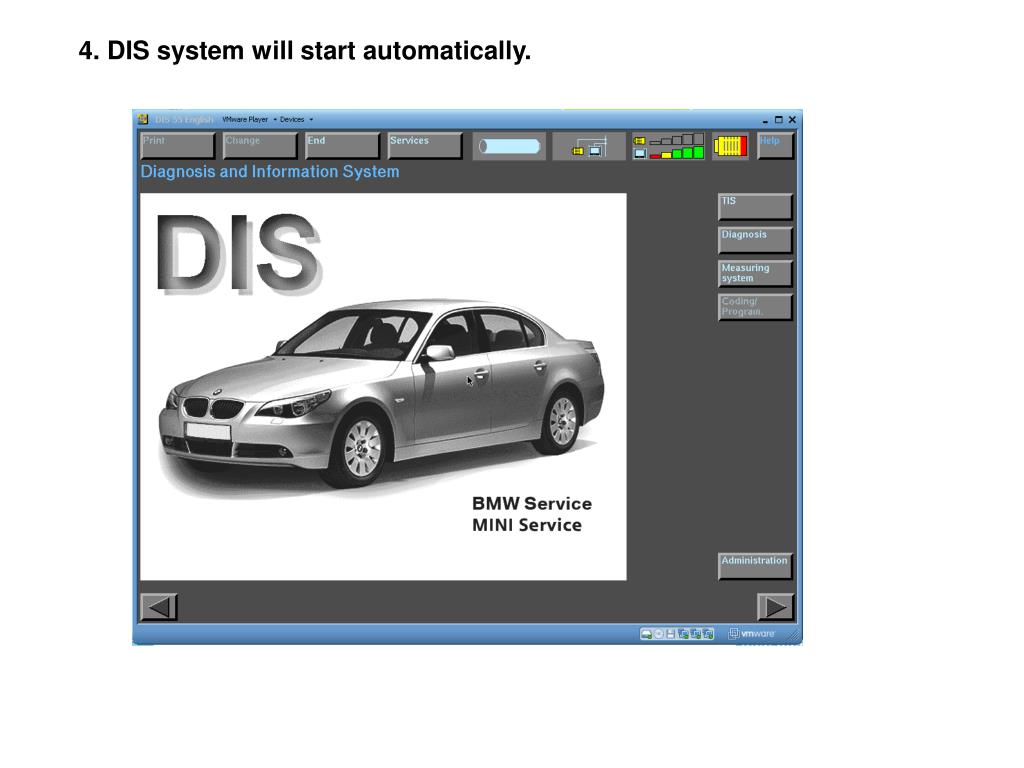Open the Administration section
This screenshot has width=1024, height=768.
coord(755,566)
